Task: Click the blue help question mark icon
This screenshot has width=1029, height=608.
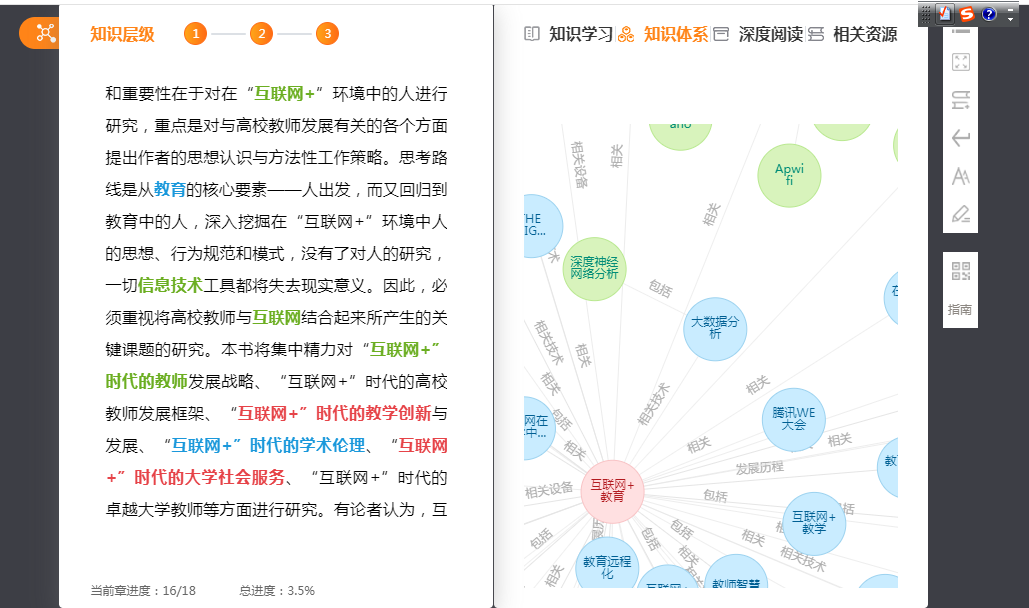Action: (988, 13)
